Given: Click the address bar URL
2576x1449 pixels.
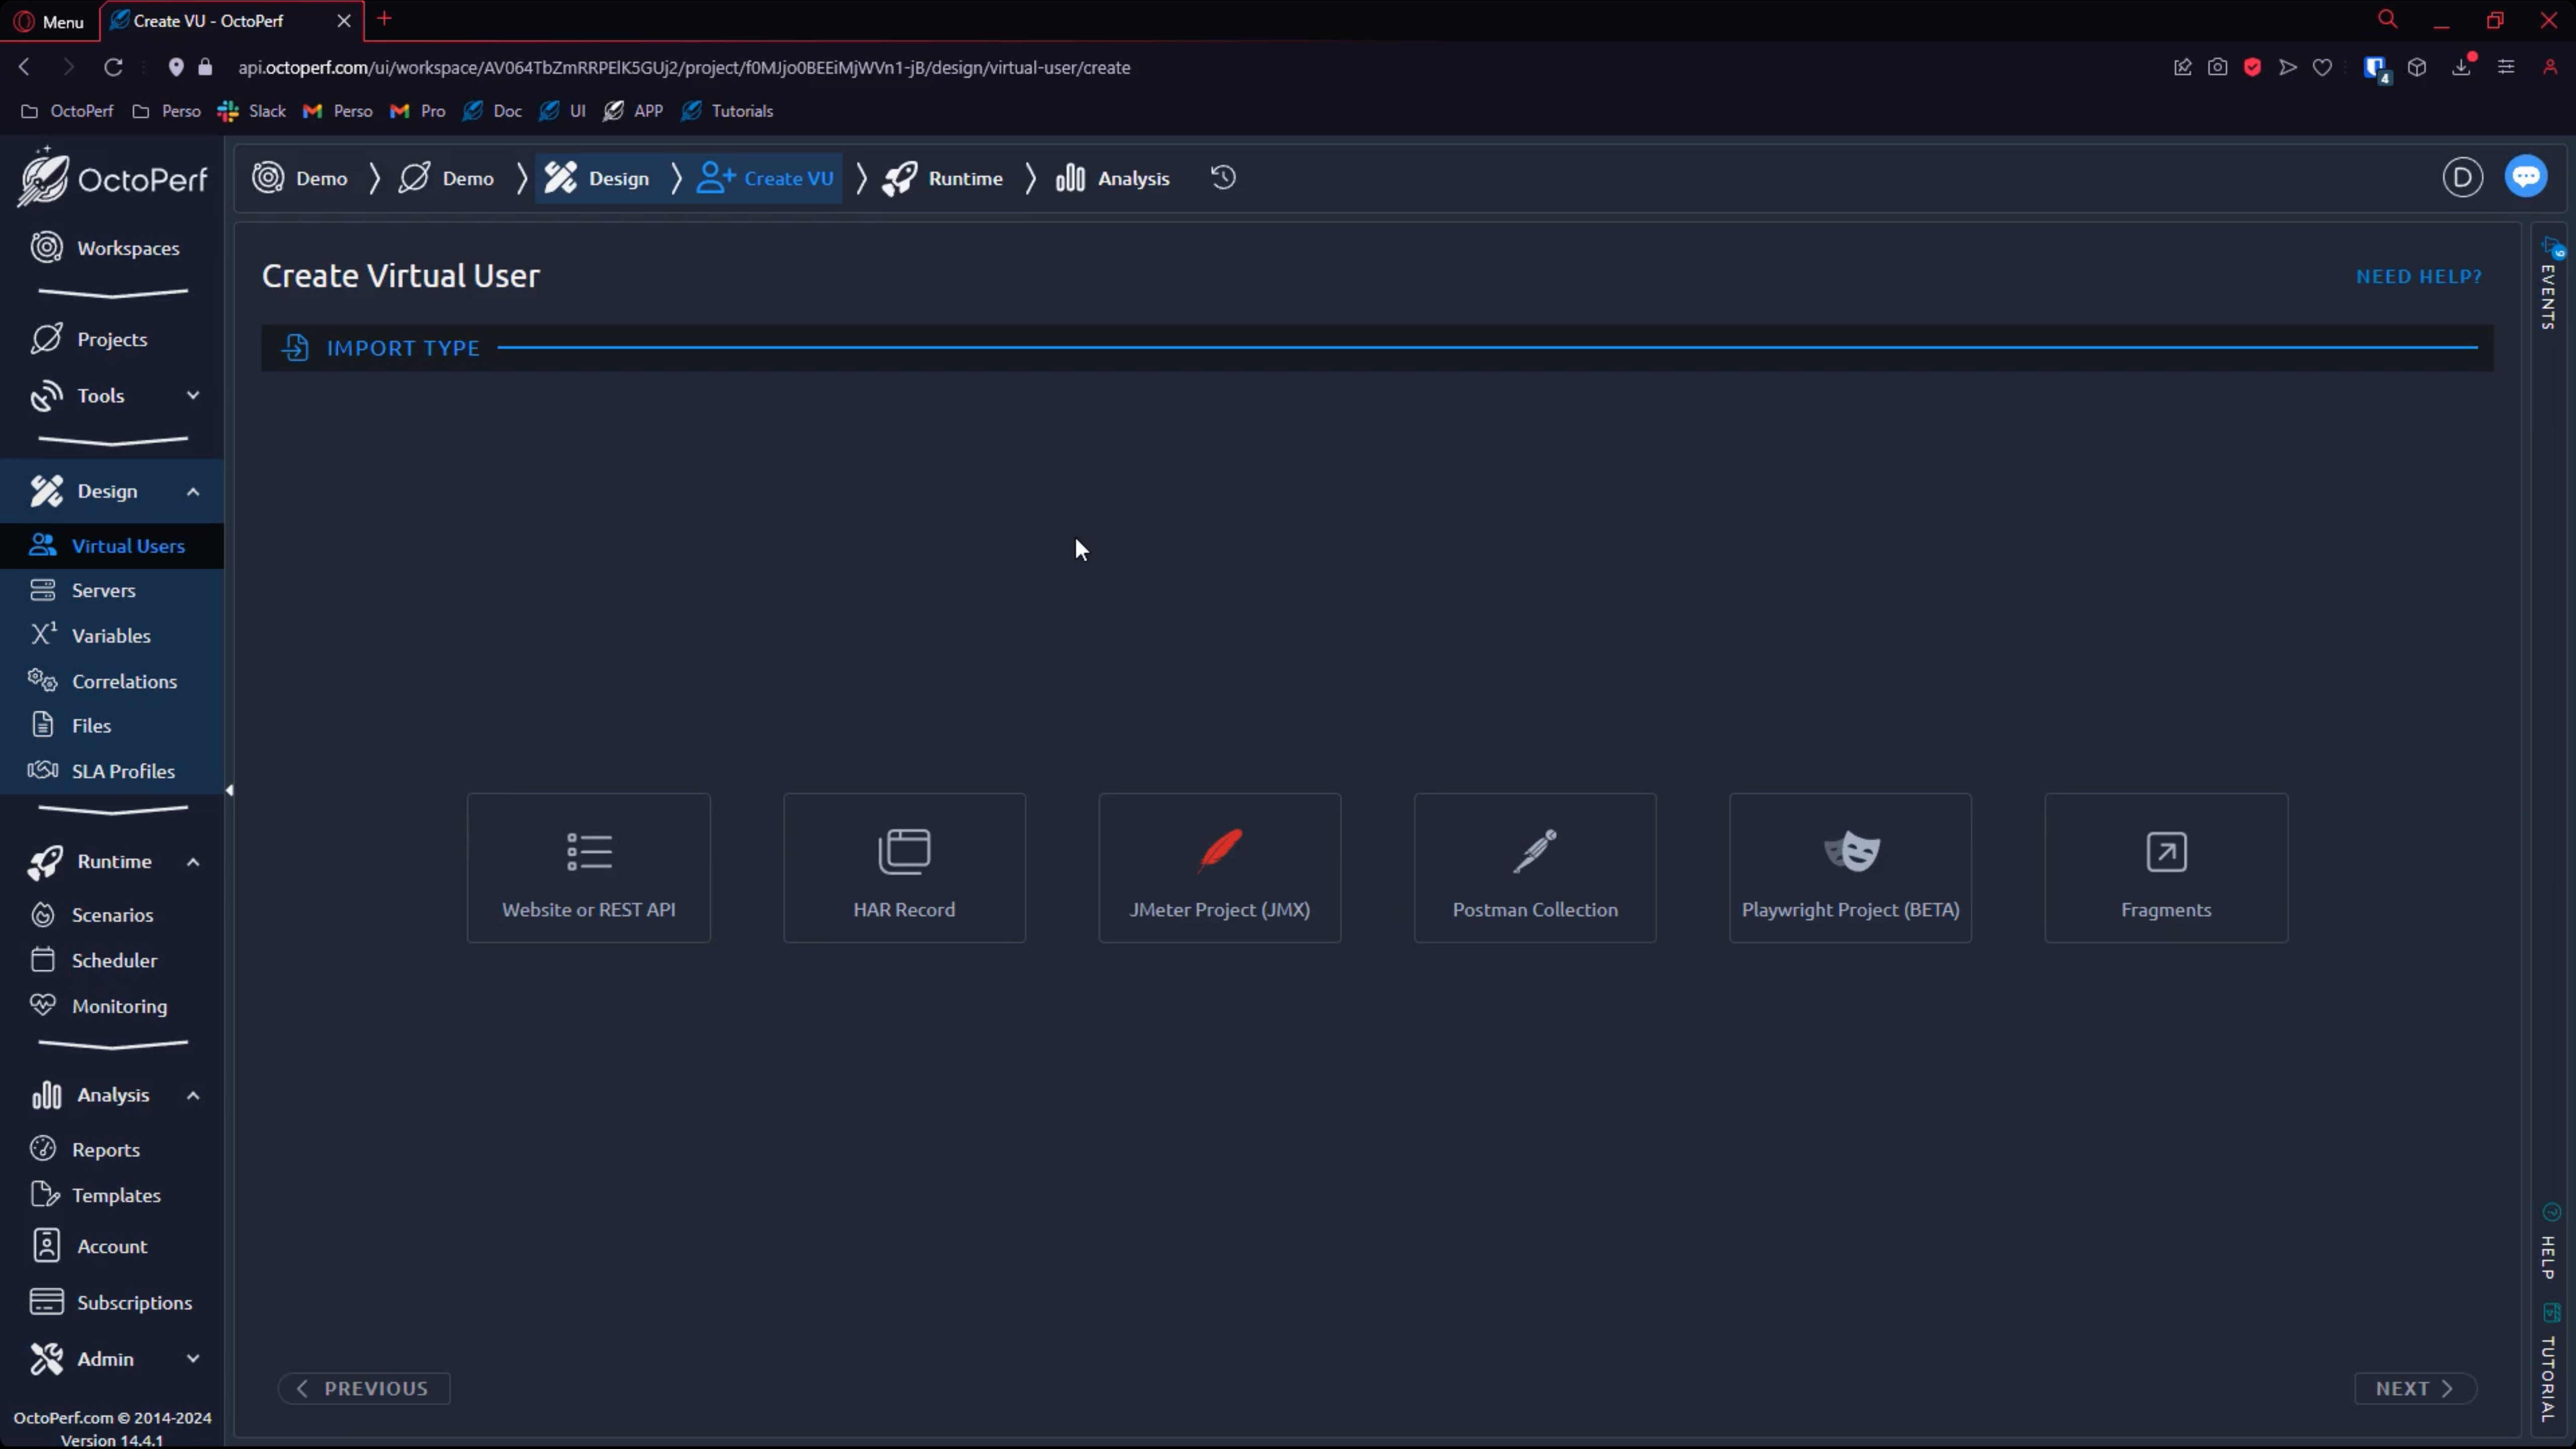Looking at the screenshot, I should [x=684, y=67].
